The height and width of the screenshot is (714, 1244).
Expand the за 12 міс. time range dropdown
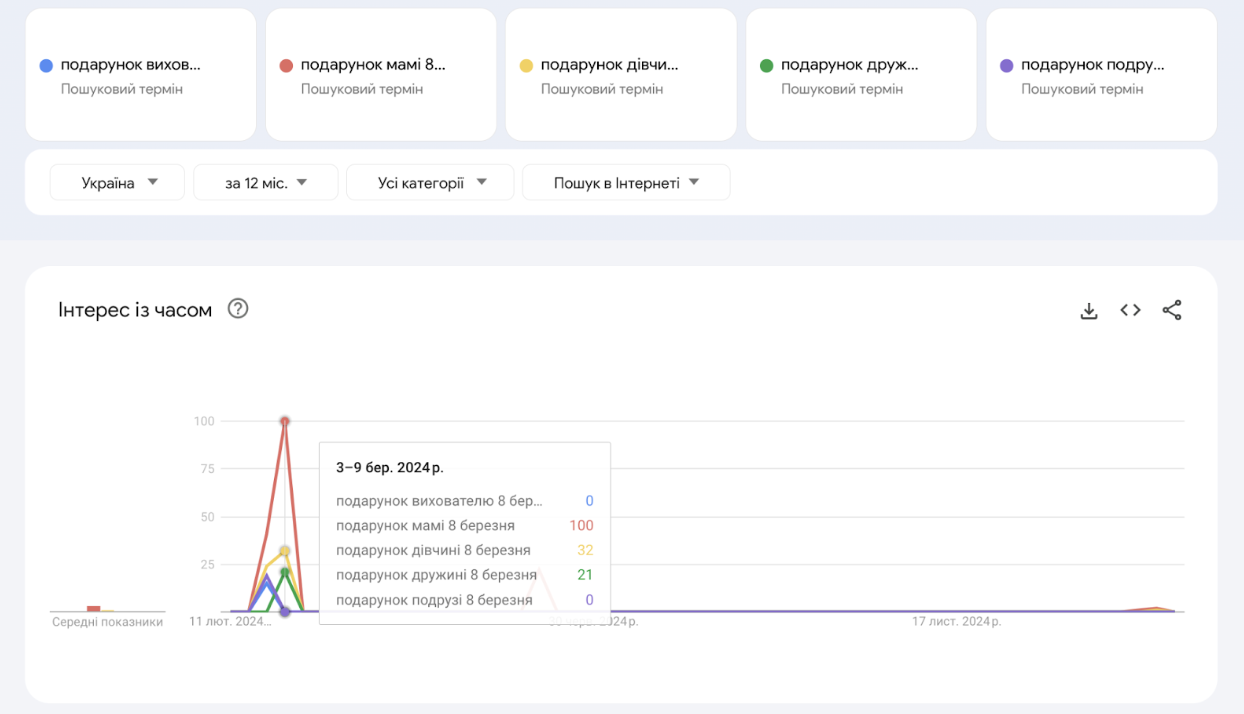[266, 183]
